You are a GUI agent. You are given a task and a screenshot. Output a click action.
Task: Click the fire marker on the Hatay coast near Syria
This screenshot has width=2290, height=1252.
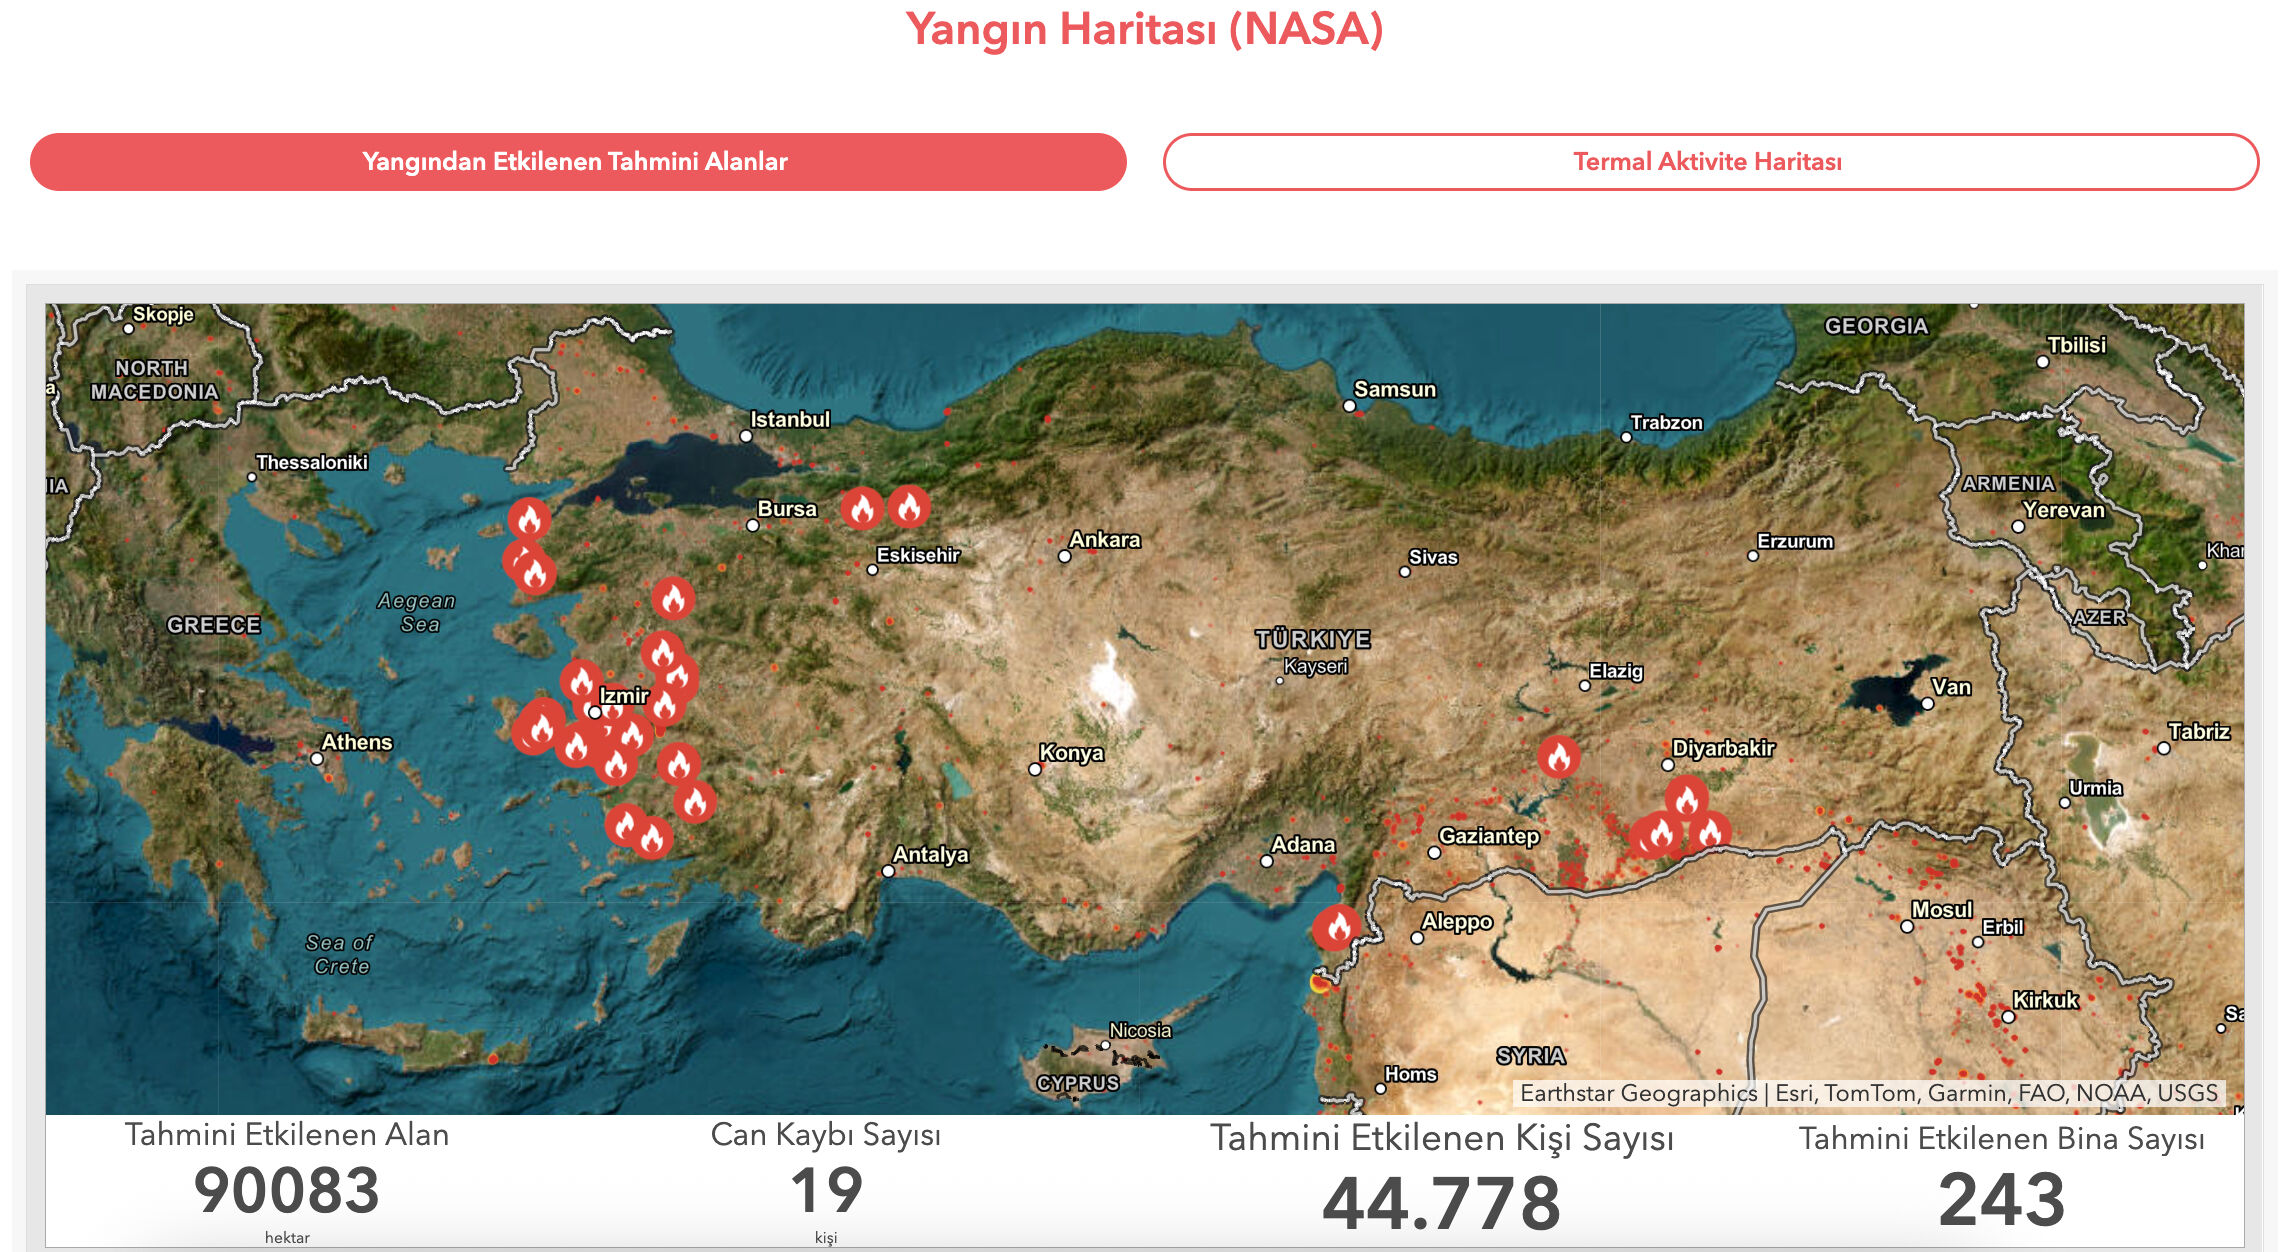pos(1336,928)
